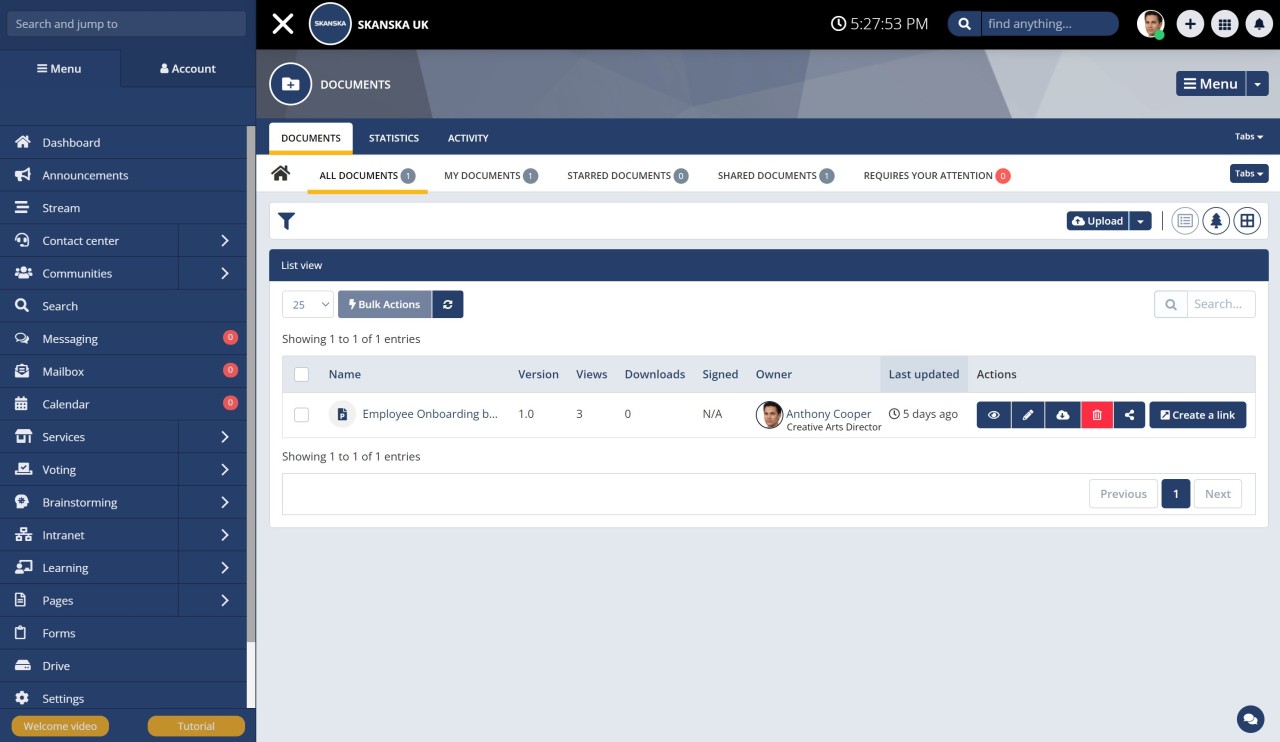Viewport: 1280px width, 742px height.
Task: Switch to grid view icon
Action: click(1247, 221)
